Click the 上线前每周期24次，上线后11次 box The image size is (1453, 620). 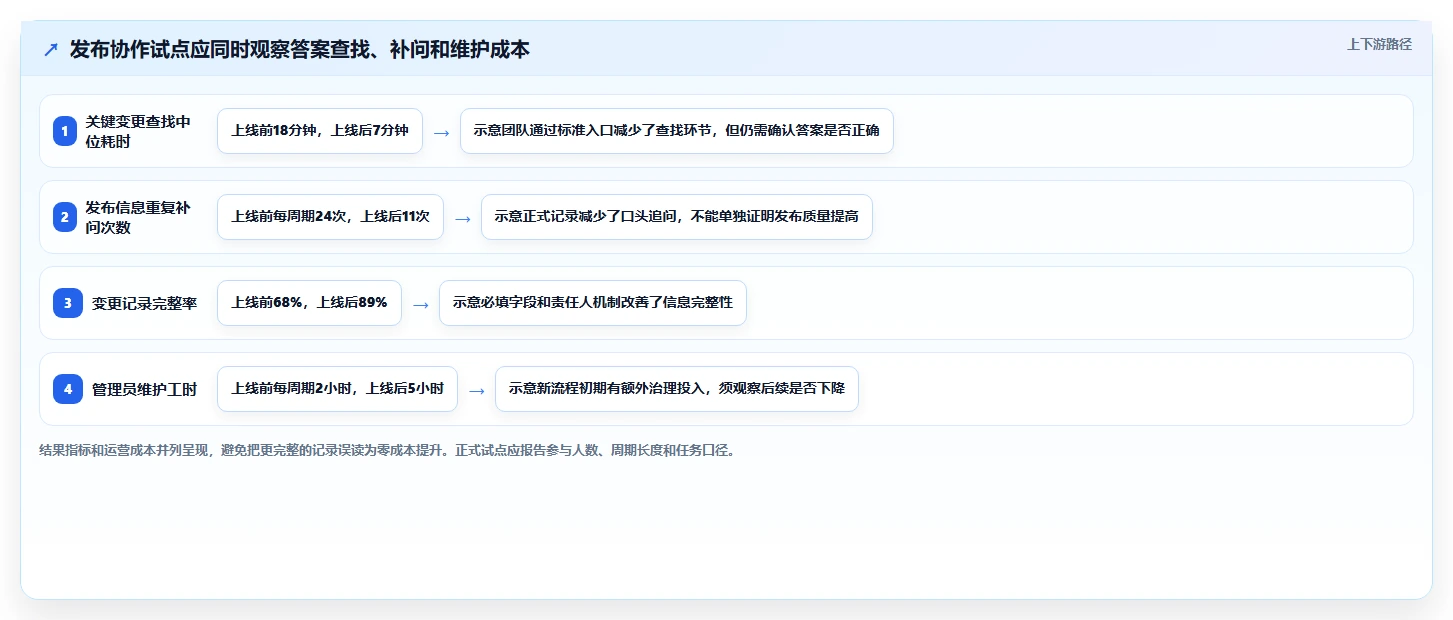coord(330,217)
